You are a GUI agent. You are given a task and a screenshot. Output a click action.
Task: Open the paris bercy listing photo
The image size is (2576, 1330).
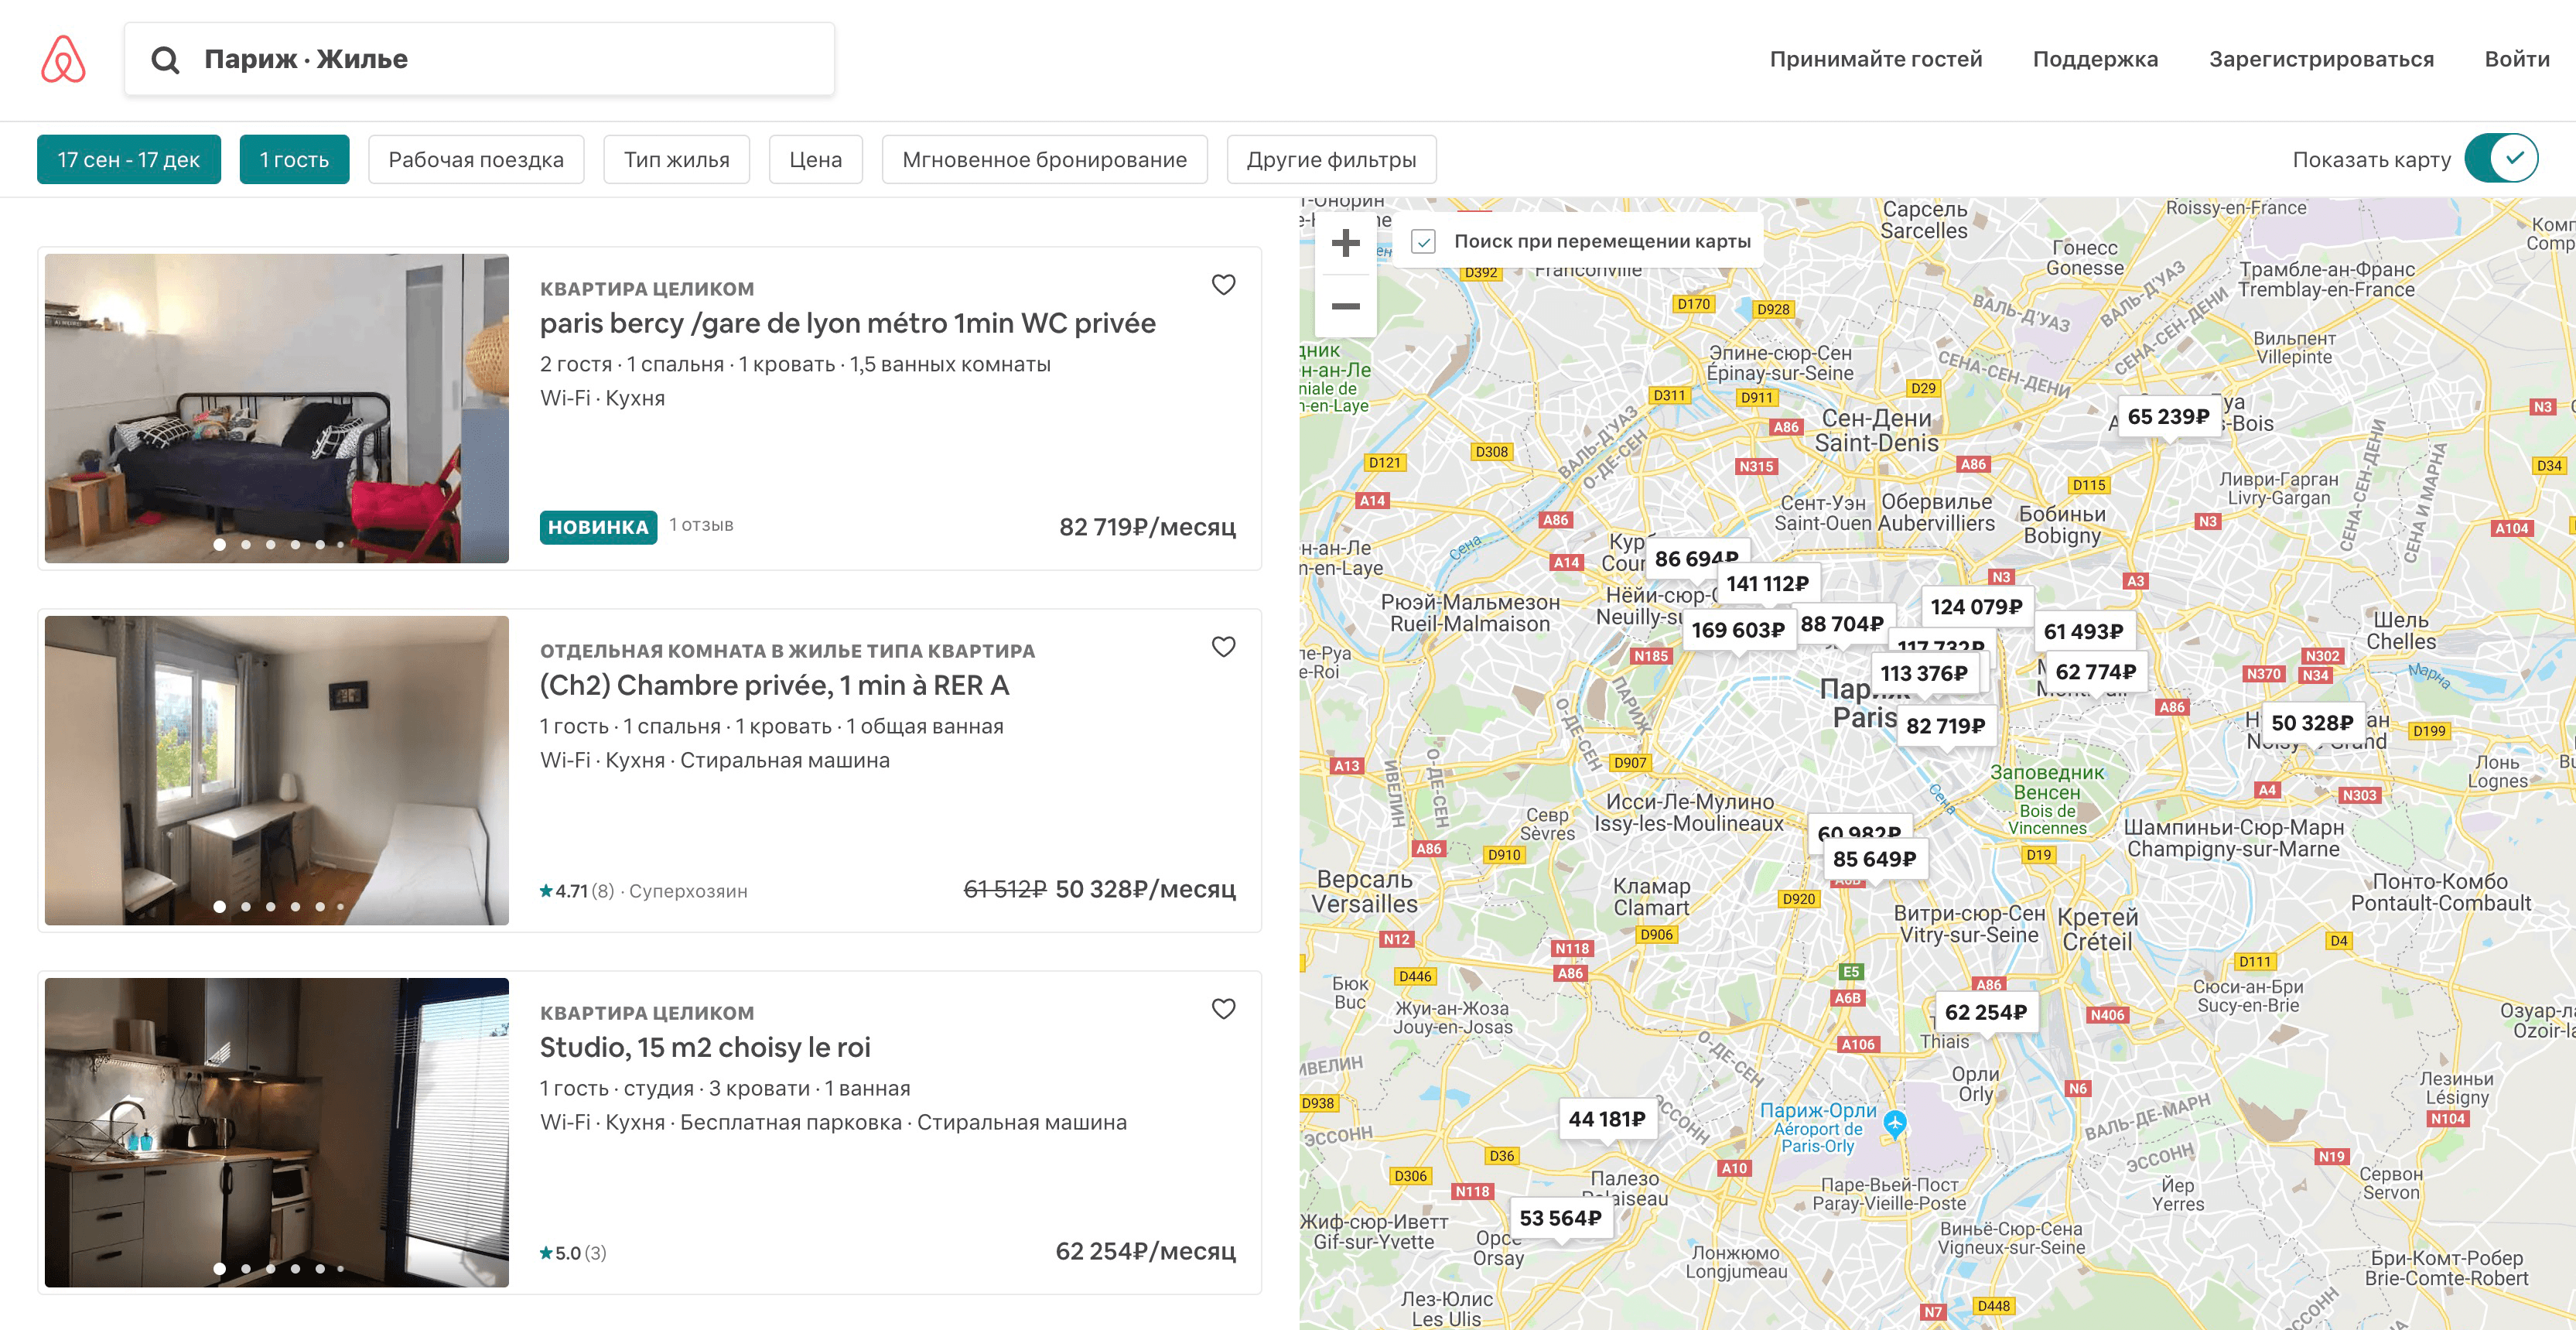click(x=277, y=408)
